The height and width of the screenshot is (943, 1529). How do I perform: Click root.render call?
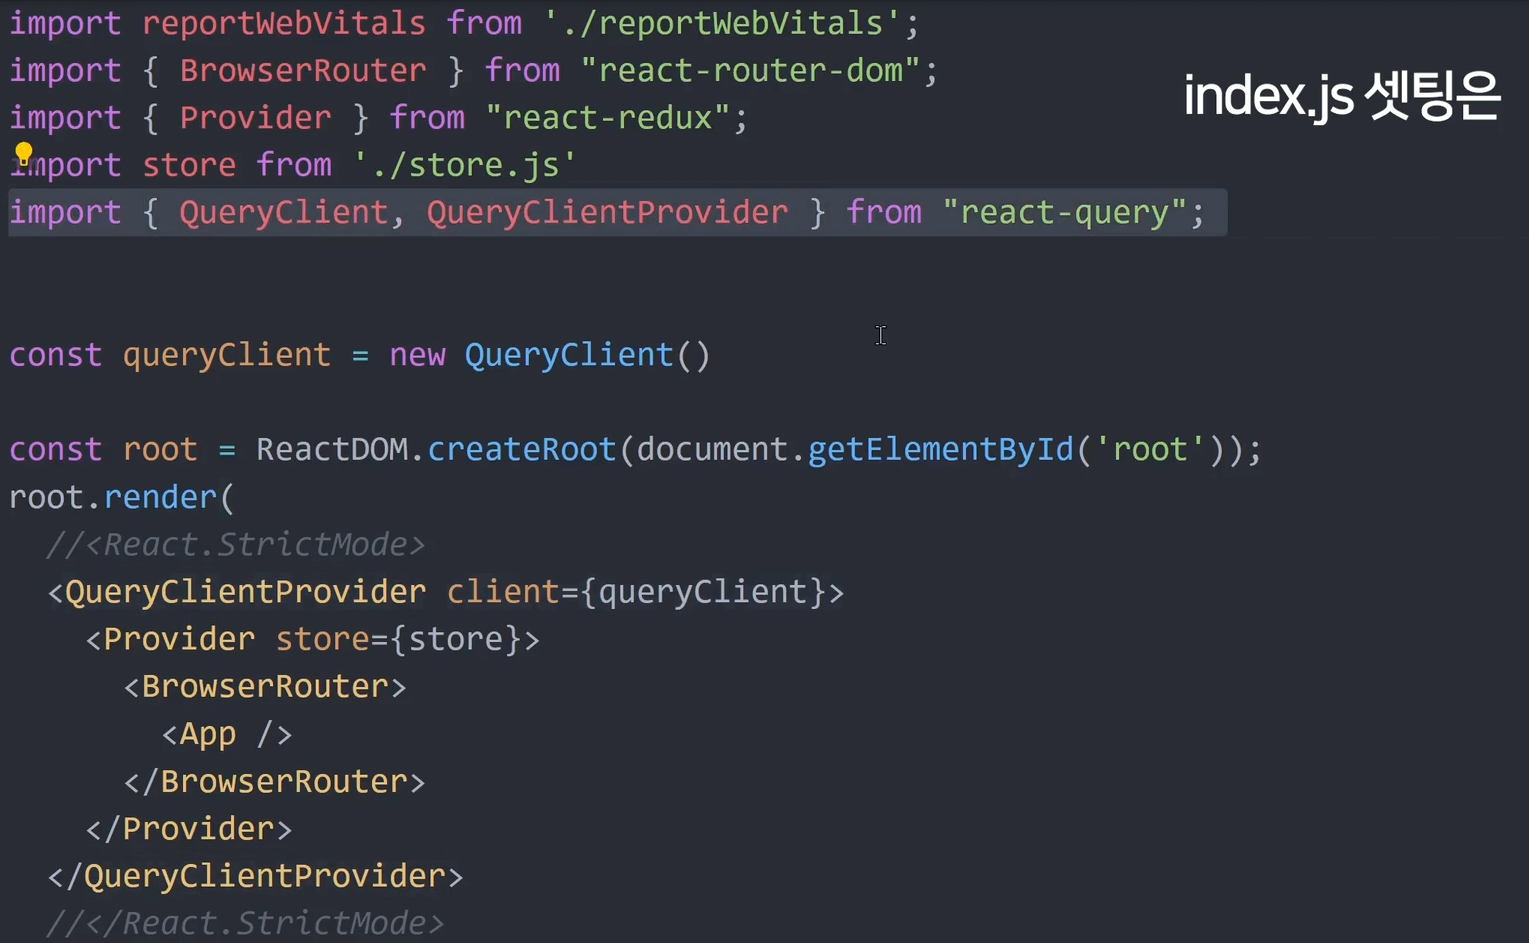[121, 497]
